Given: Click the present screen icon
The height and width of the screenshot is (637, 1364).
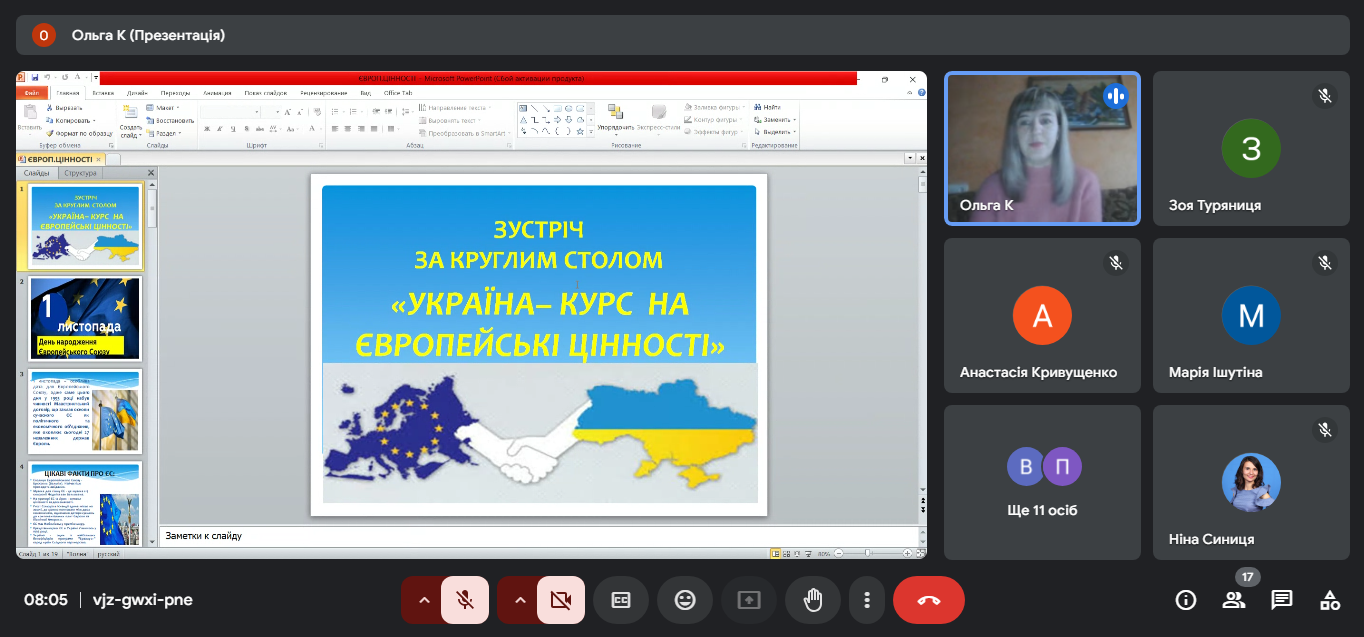Looking at the screenshot, I should point(749,600).
